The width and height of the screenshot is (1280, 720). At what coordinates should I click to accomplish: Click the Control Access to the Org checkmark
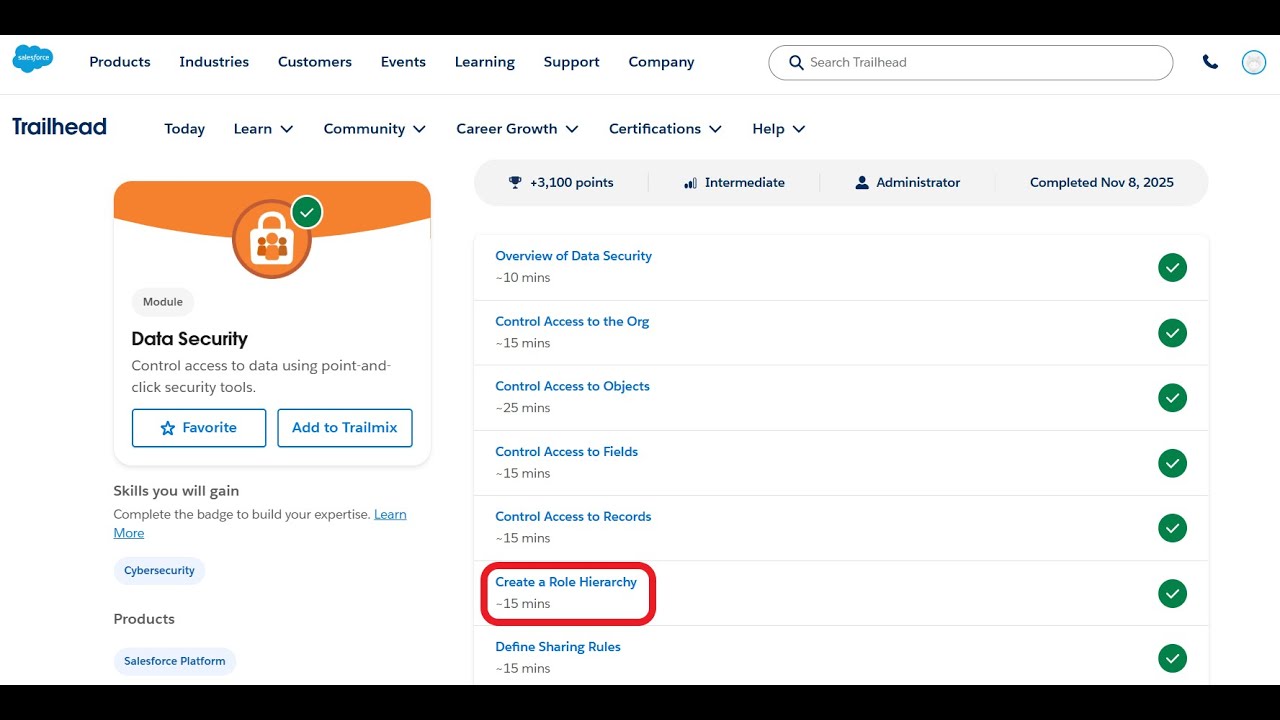point(1172,333)
